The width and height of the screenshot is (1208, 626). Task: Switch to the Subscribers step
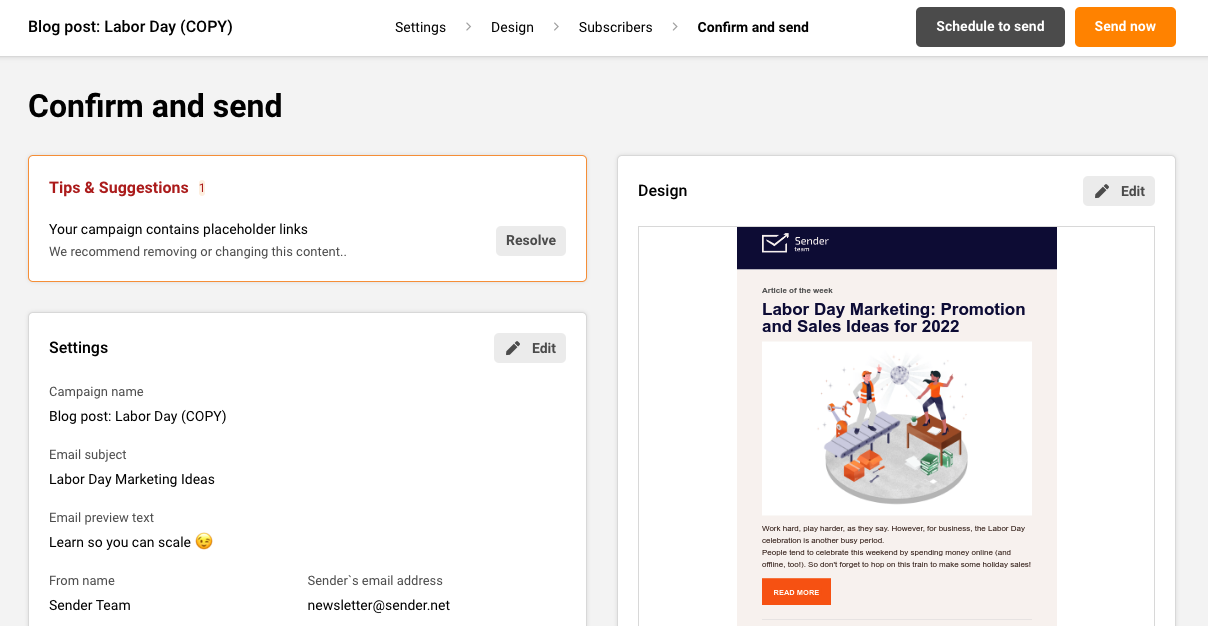[x=615, y=27]
